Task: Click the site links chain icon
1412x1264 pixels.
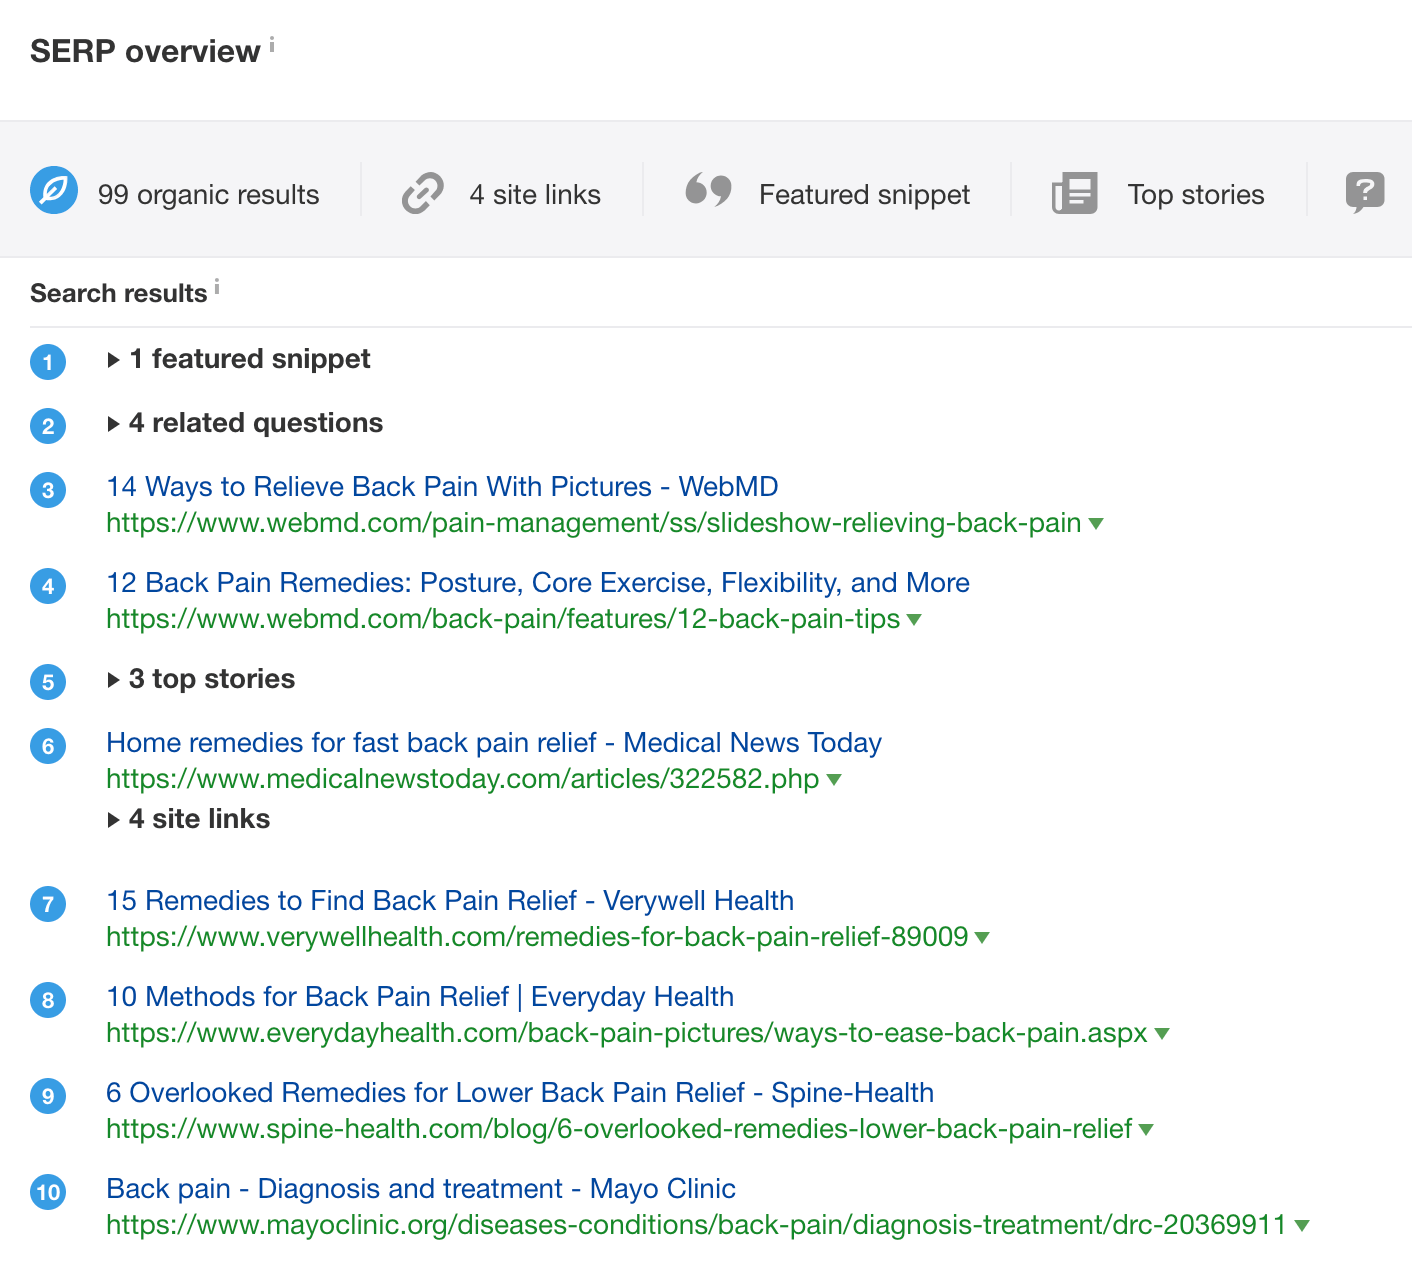Action: point(422,193)
